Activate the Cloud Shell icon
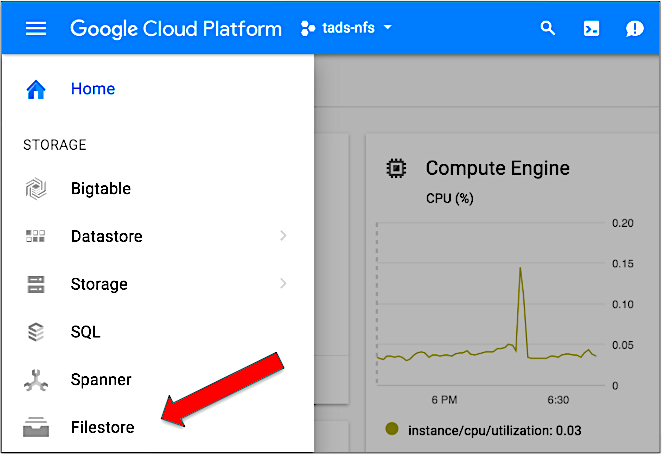 point(591,28)
